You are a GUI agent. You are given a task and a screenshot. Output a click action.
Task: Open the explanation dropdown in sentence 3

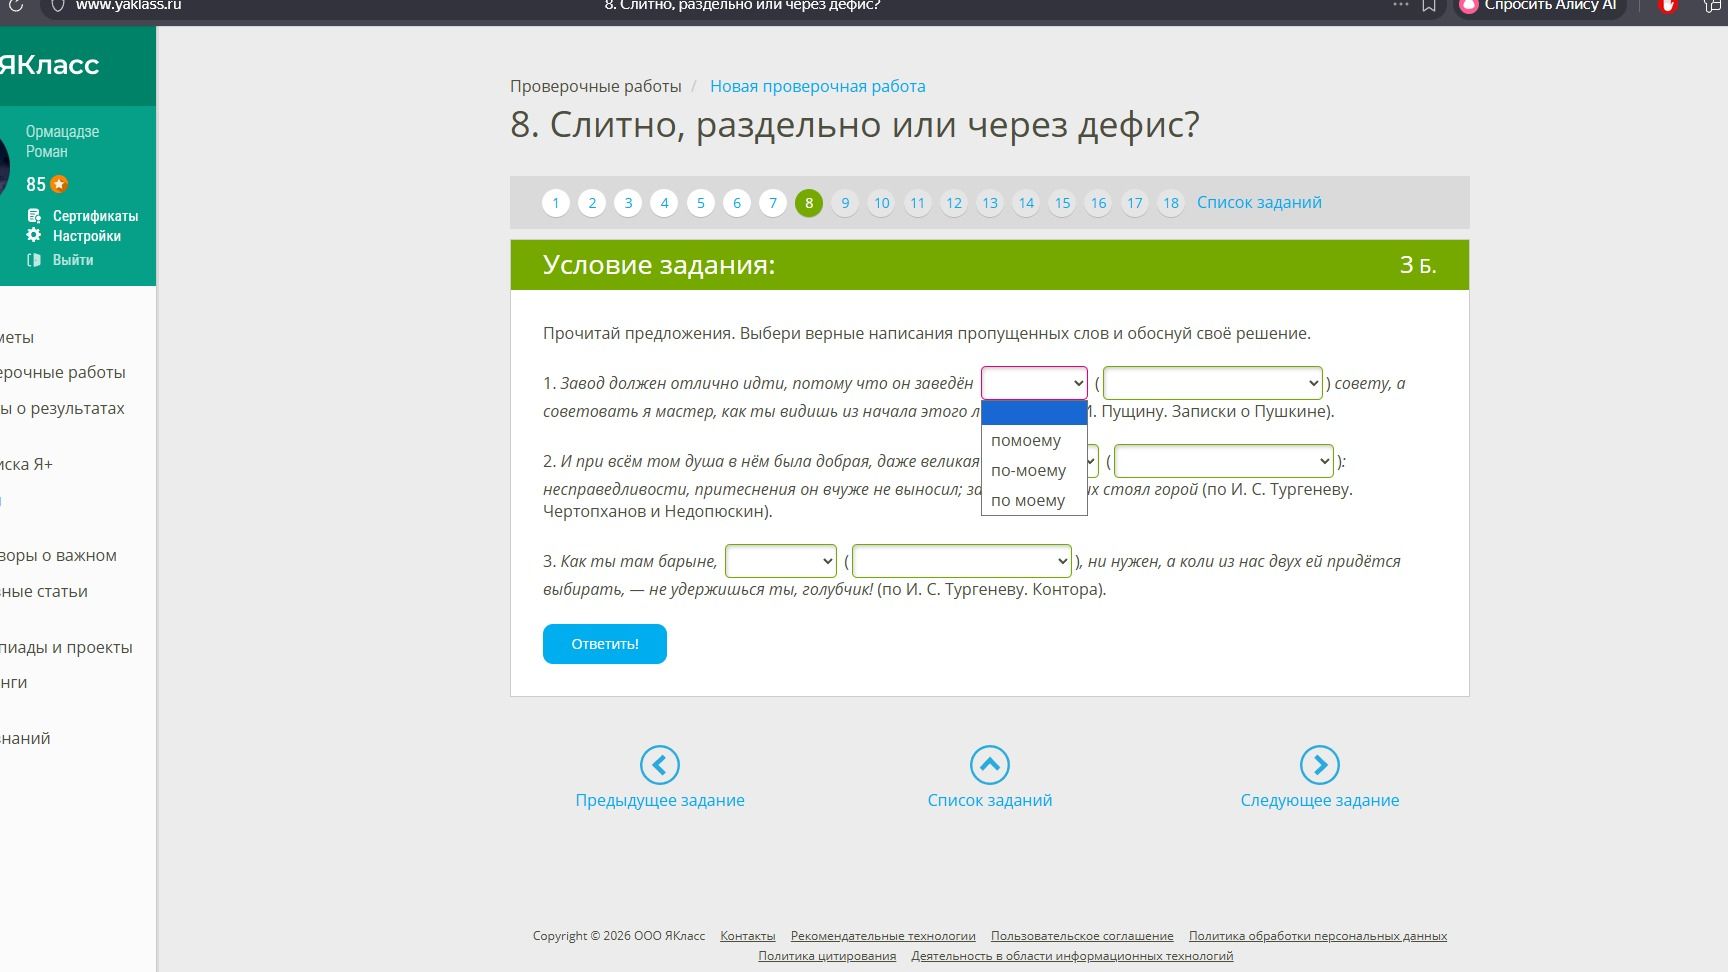click(961, 561)
